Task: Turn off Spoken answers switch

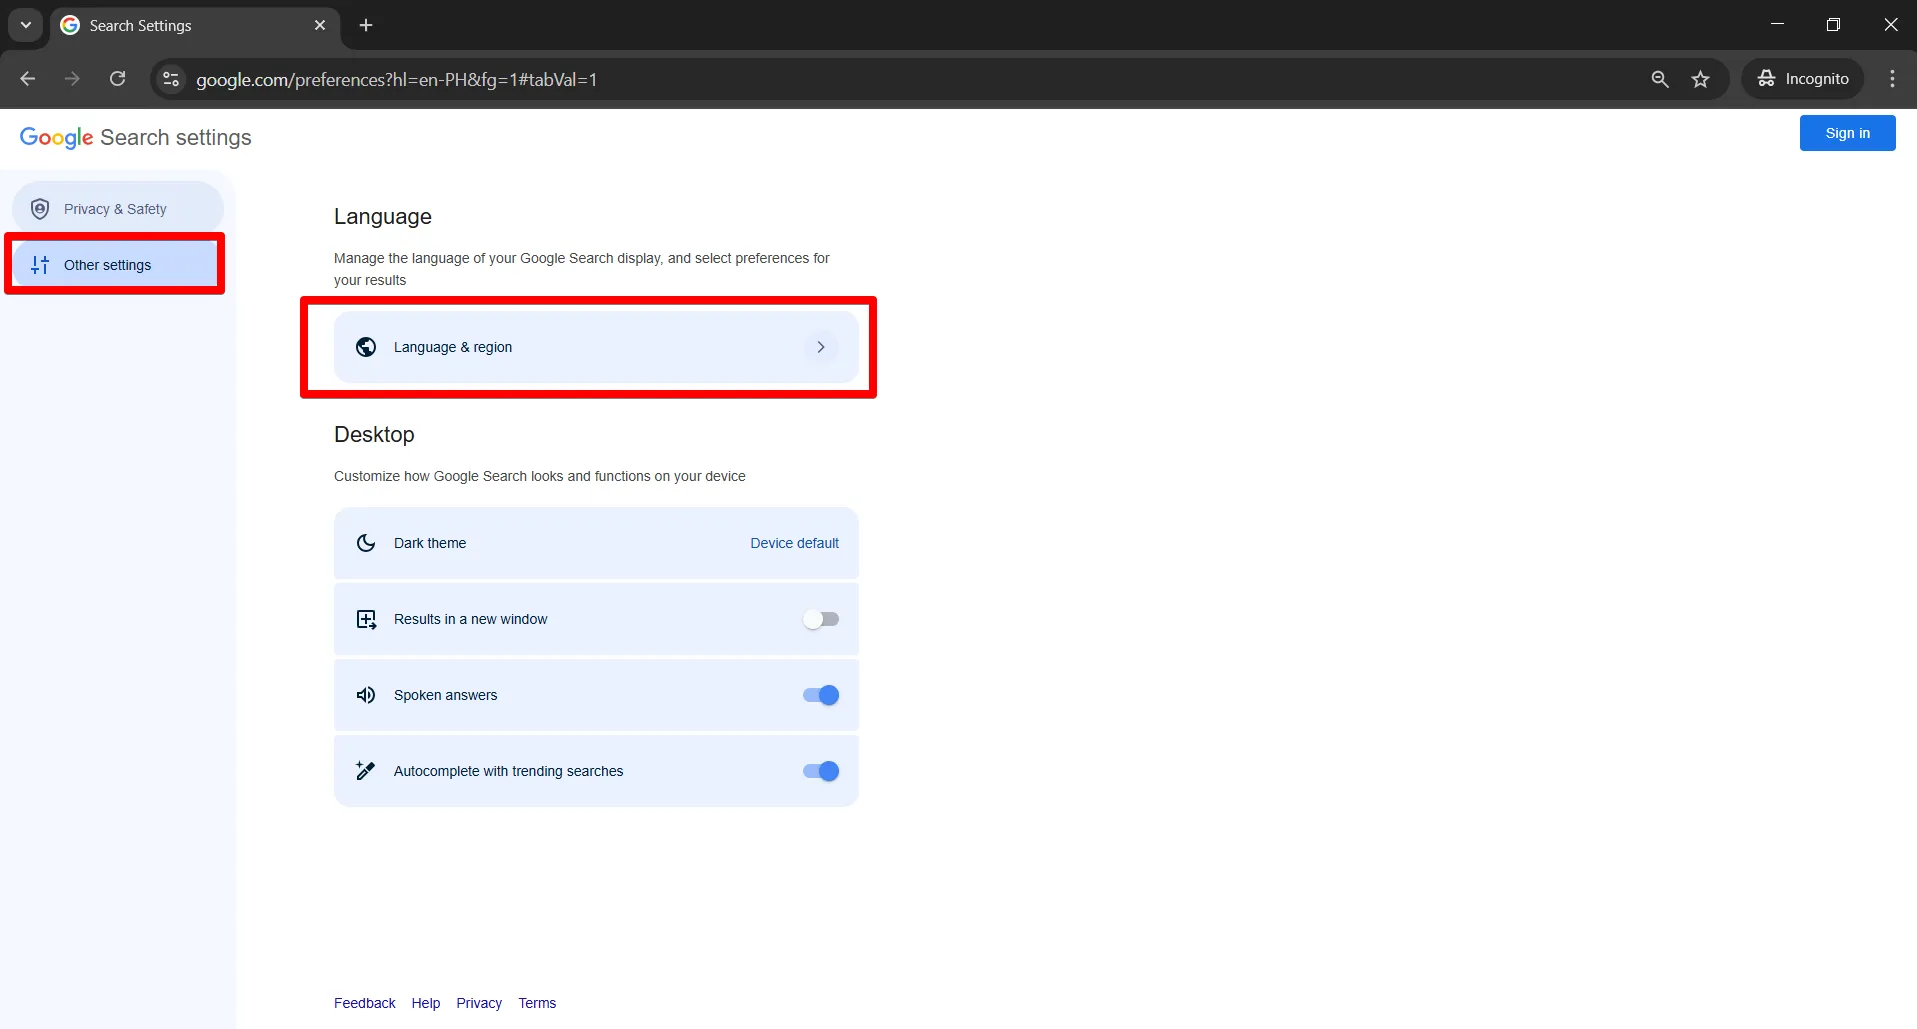Action: point(821,695)
